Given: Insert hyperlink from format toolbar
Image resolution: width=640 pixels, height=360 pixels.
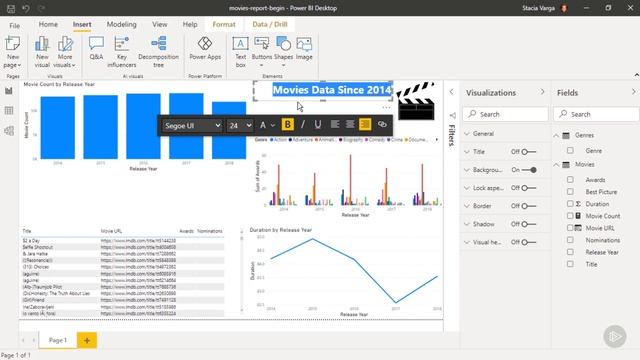Looking at the screenshot, I should pyautogui.click(x=382, y=124).
